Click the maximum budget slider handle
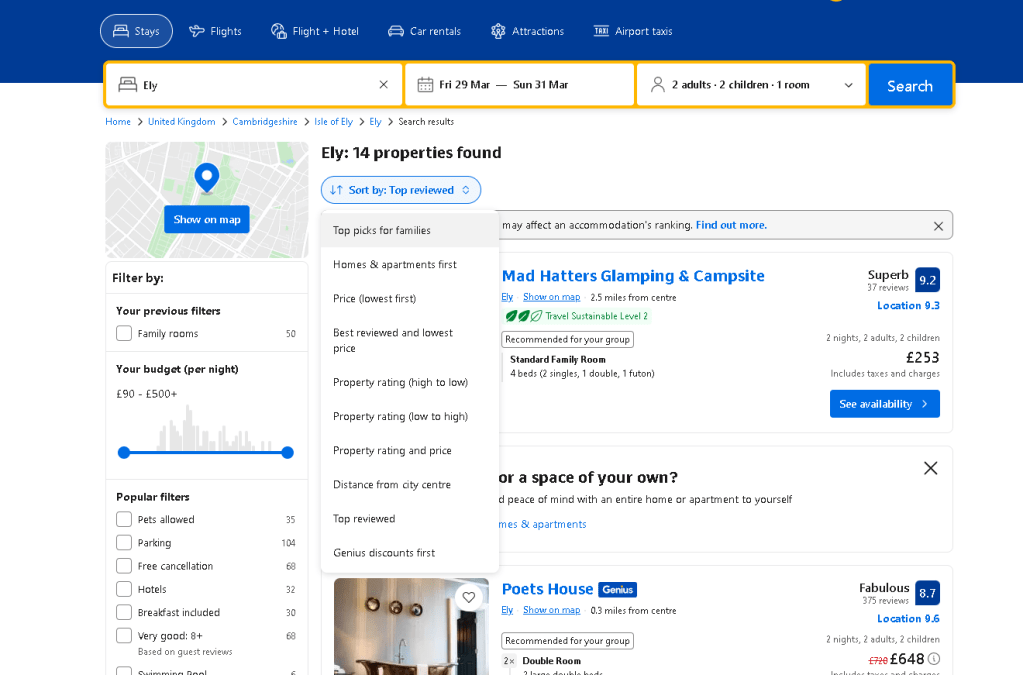This screenshot has height=675, width=1023. point(288,453)
